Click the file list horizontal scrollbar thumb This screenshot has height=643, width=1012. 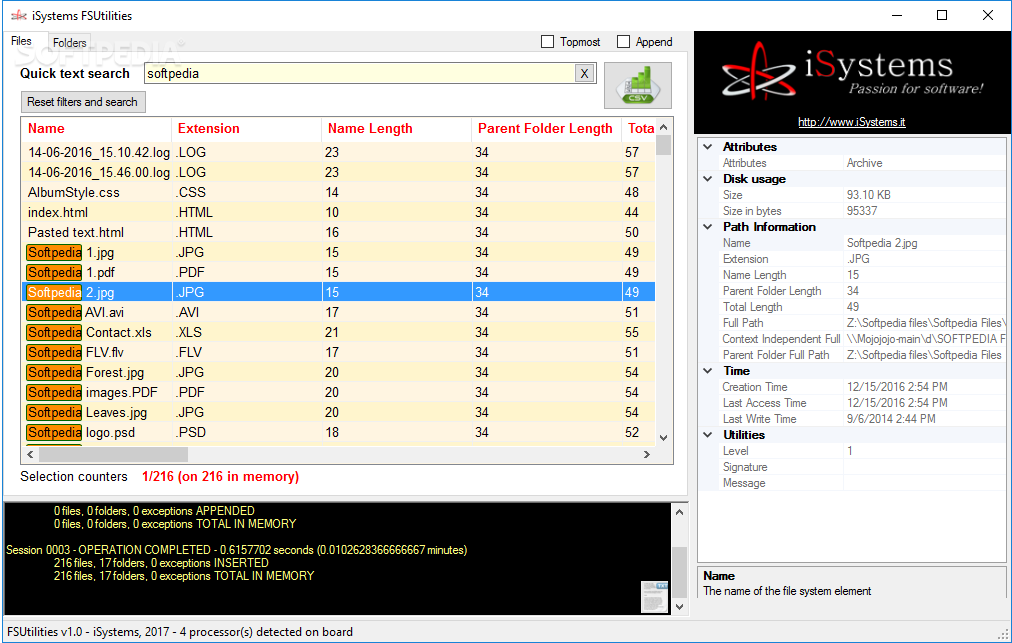114,454
